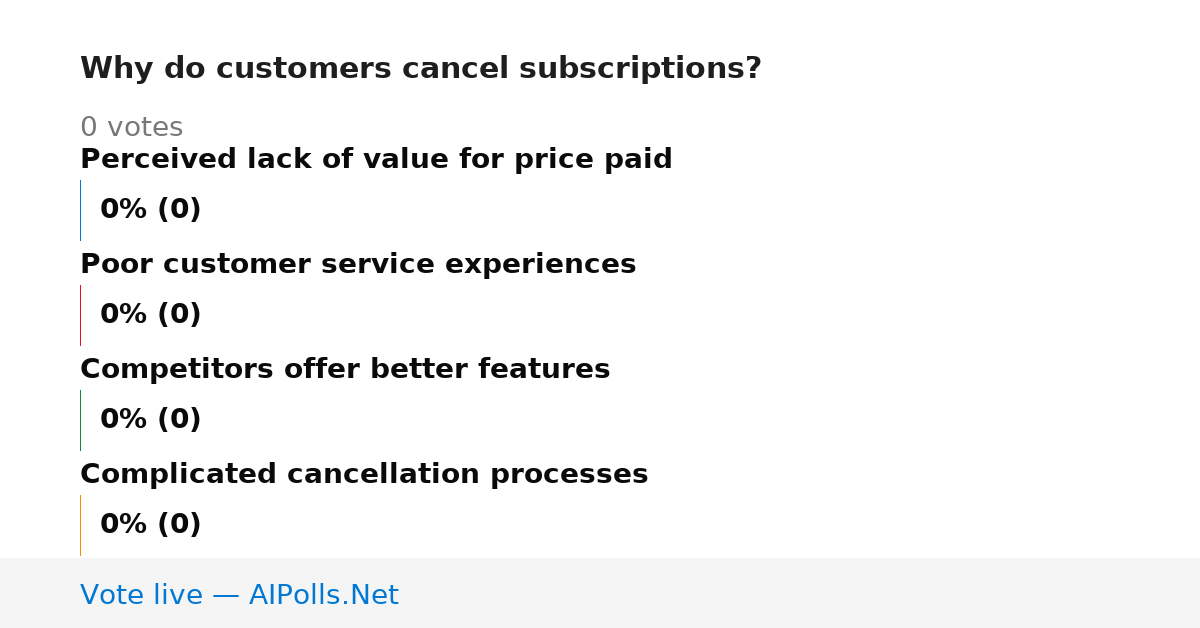Click the green result bar
This screenshot has height=628, width=1200.
coord(80,420)
